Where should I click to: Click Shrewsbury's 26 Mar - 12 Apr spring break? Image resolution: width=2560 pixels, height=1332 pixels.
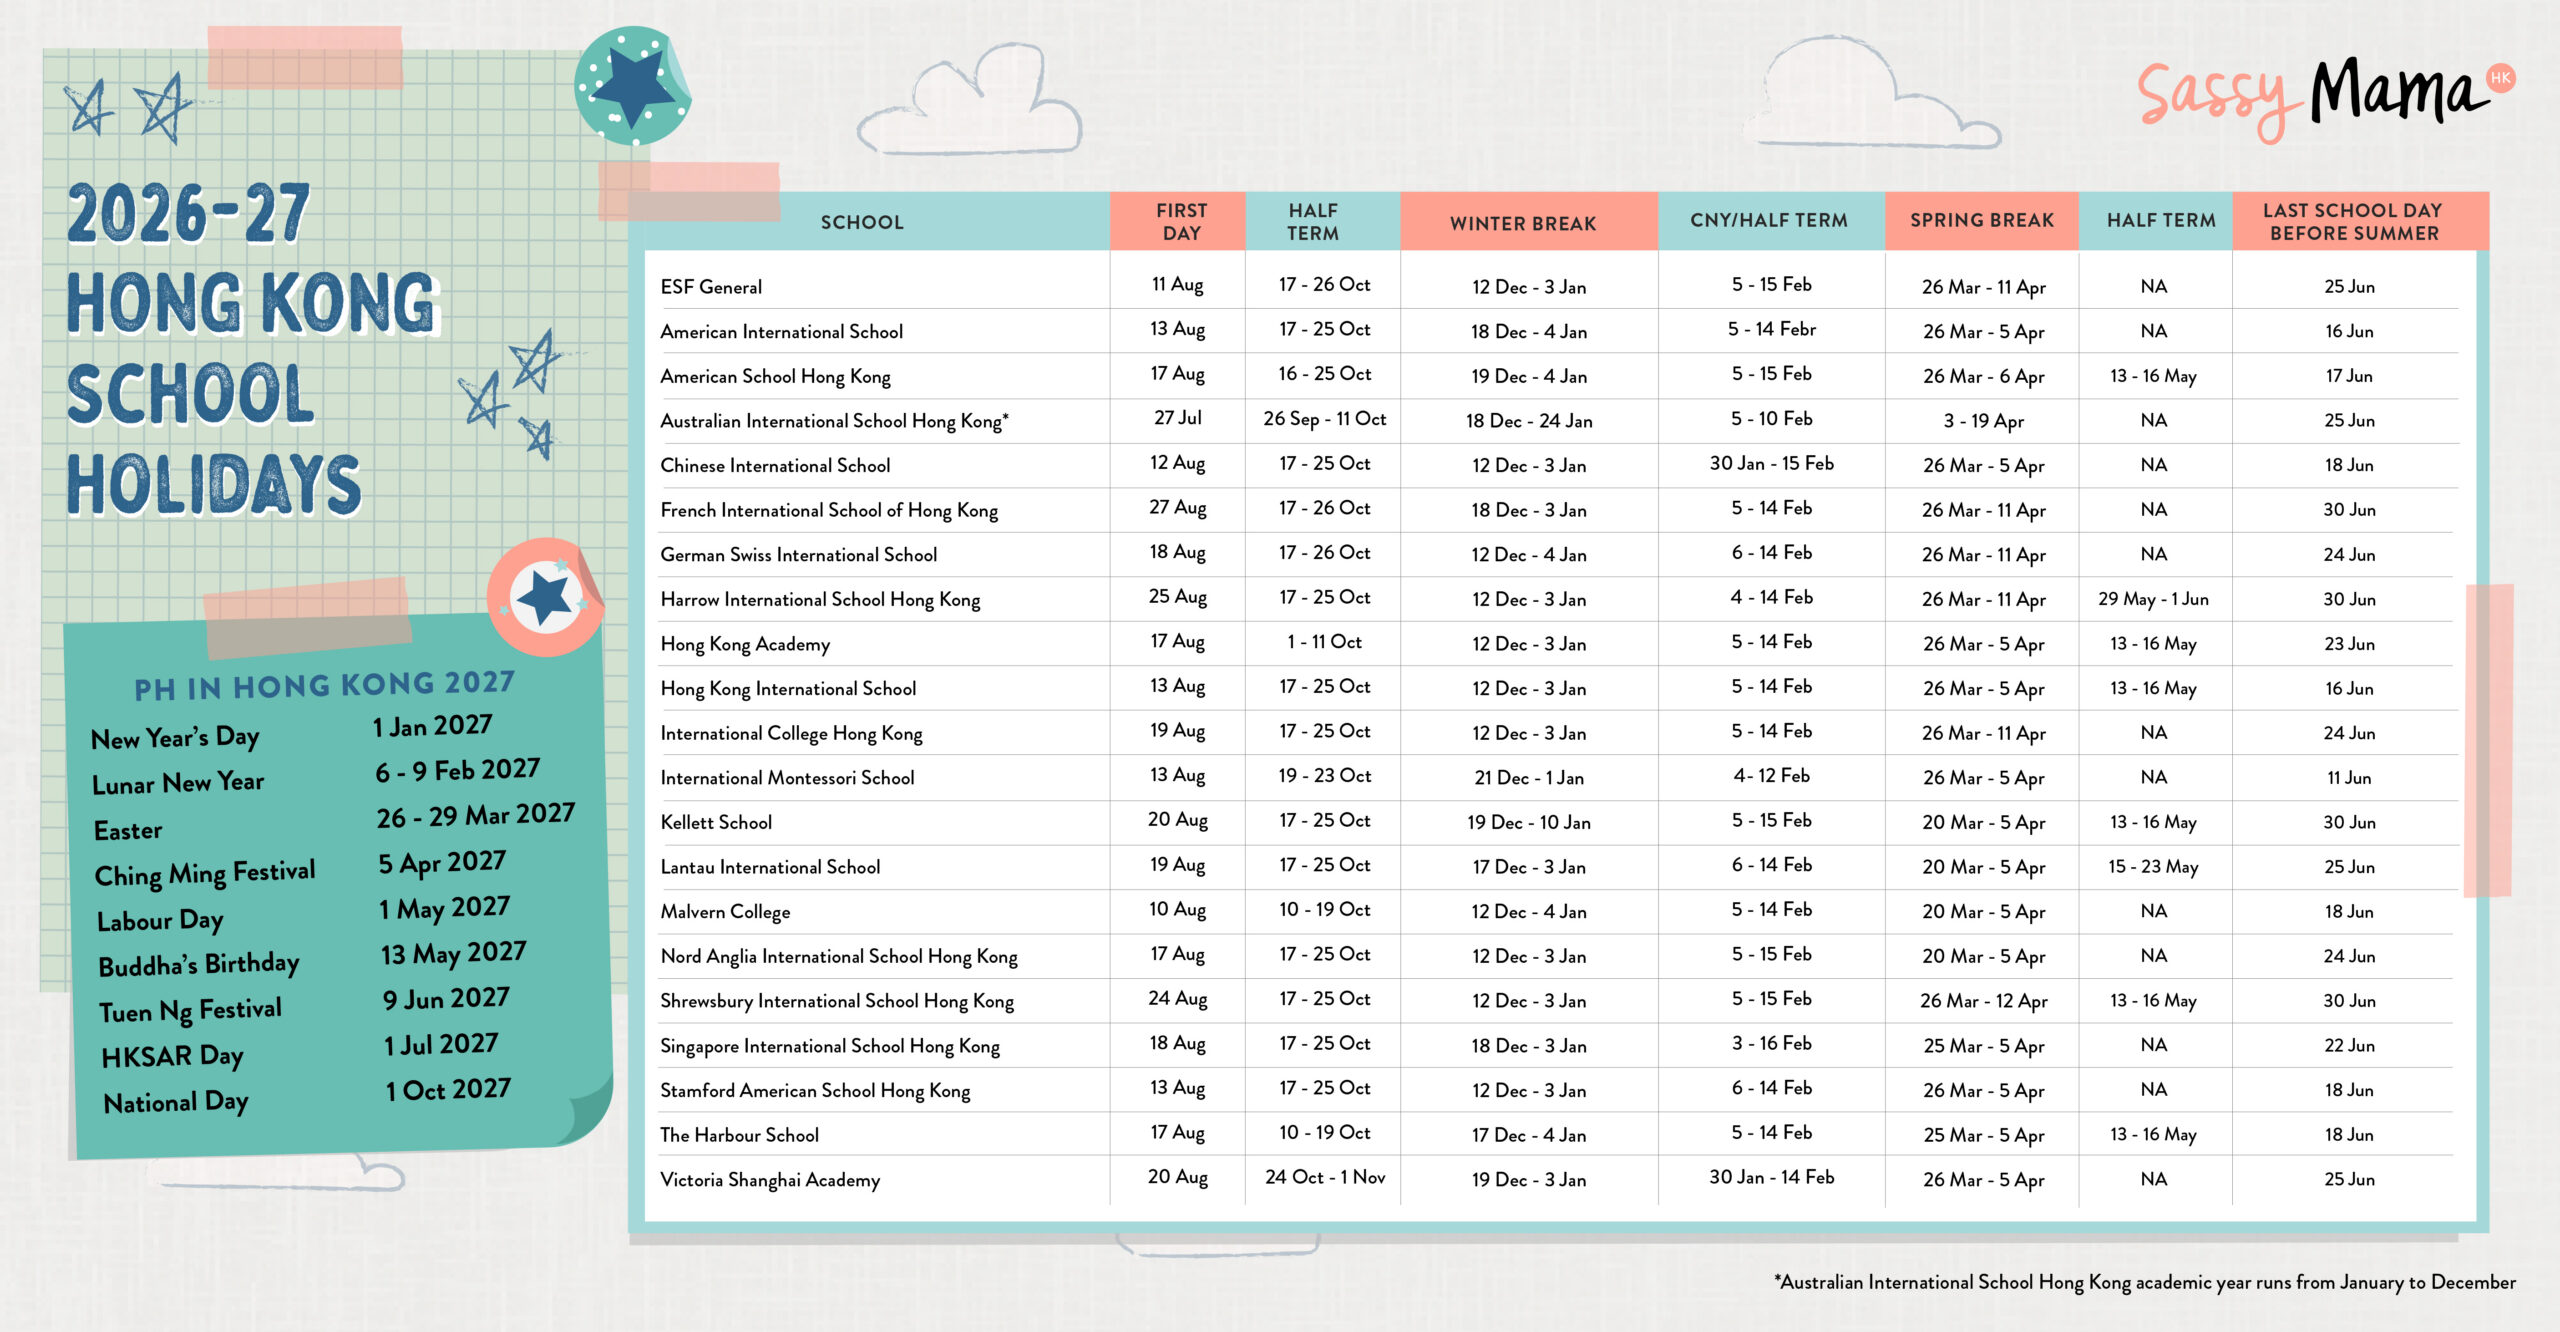pos(1983,1001)
